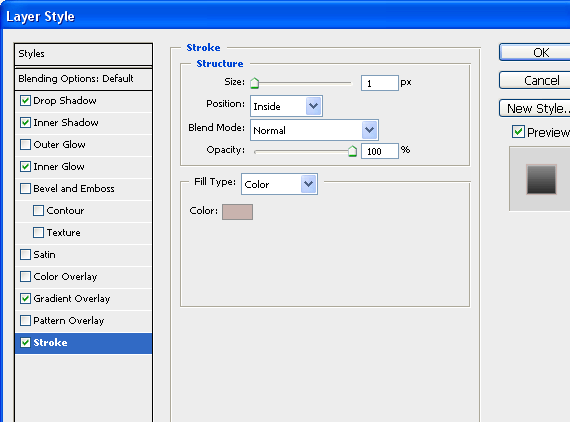Click the Cancel button
This screenshot has height=422, width=570.
click(535, 80)
